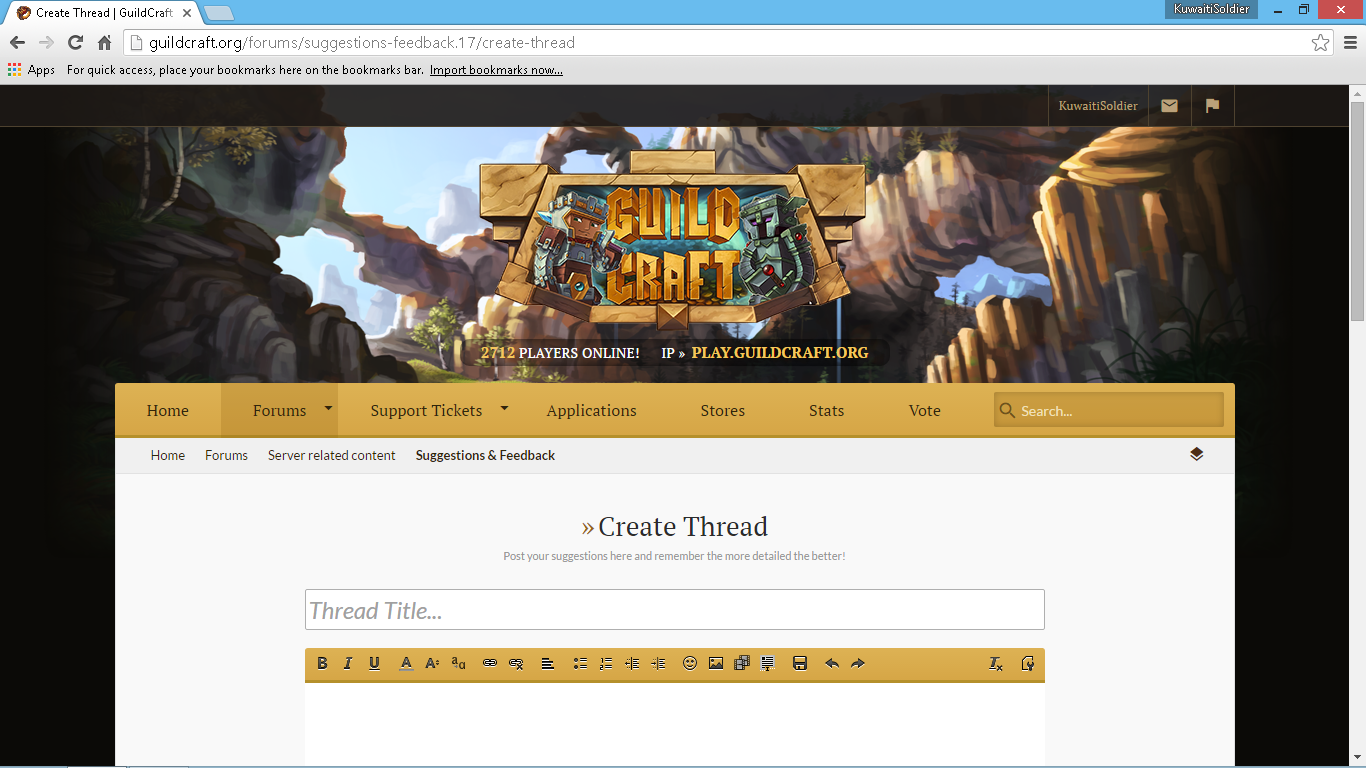Go to Home breadcrumb link
Image resolution: width=1366 pixels, height=768 pixels.
pos(168,455)
